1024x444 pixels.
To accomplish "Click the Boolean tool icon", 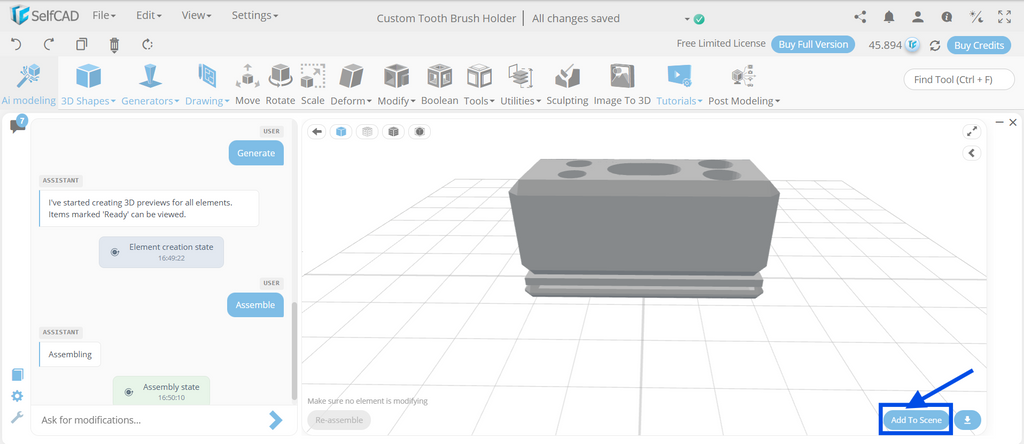I will point(440,76).
